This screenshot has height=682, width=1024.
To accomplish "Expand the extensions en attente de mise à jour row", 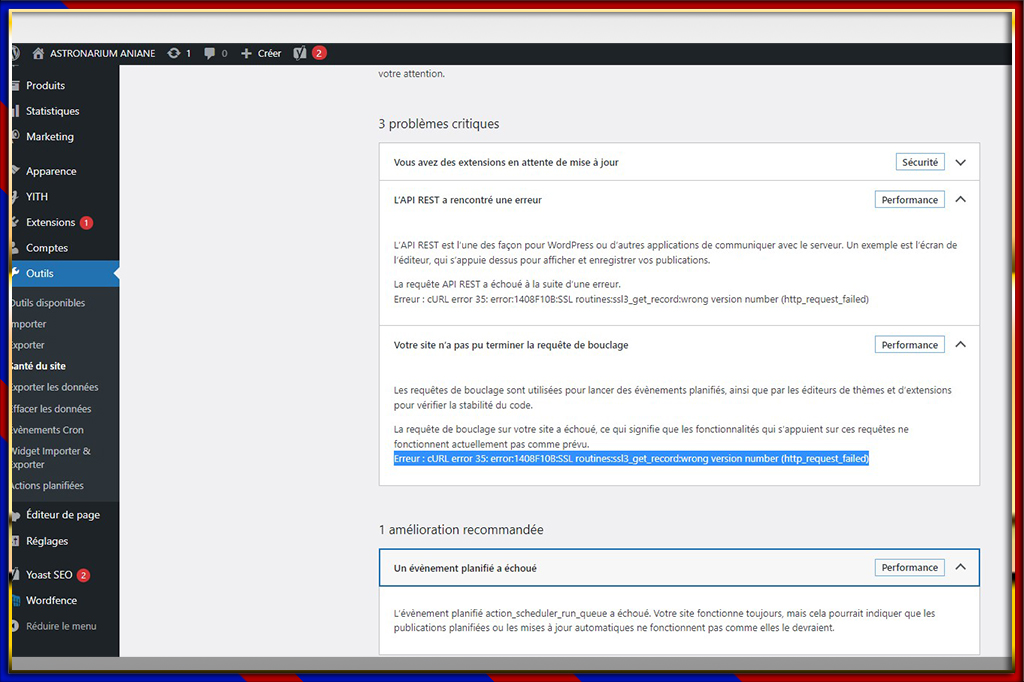I will (961, 162).
